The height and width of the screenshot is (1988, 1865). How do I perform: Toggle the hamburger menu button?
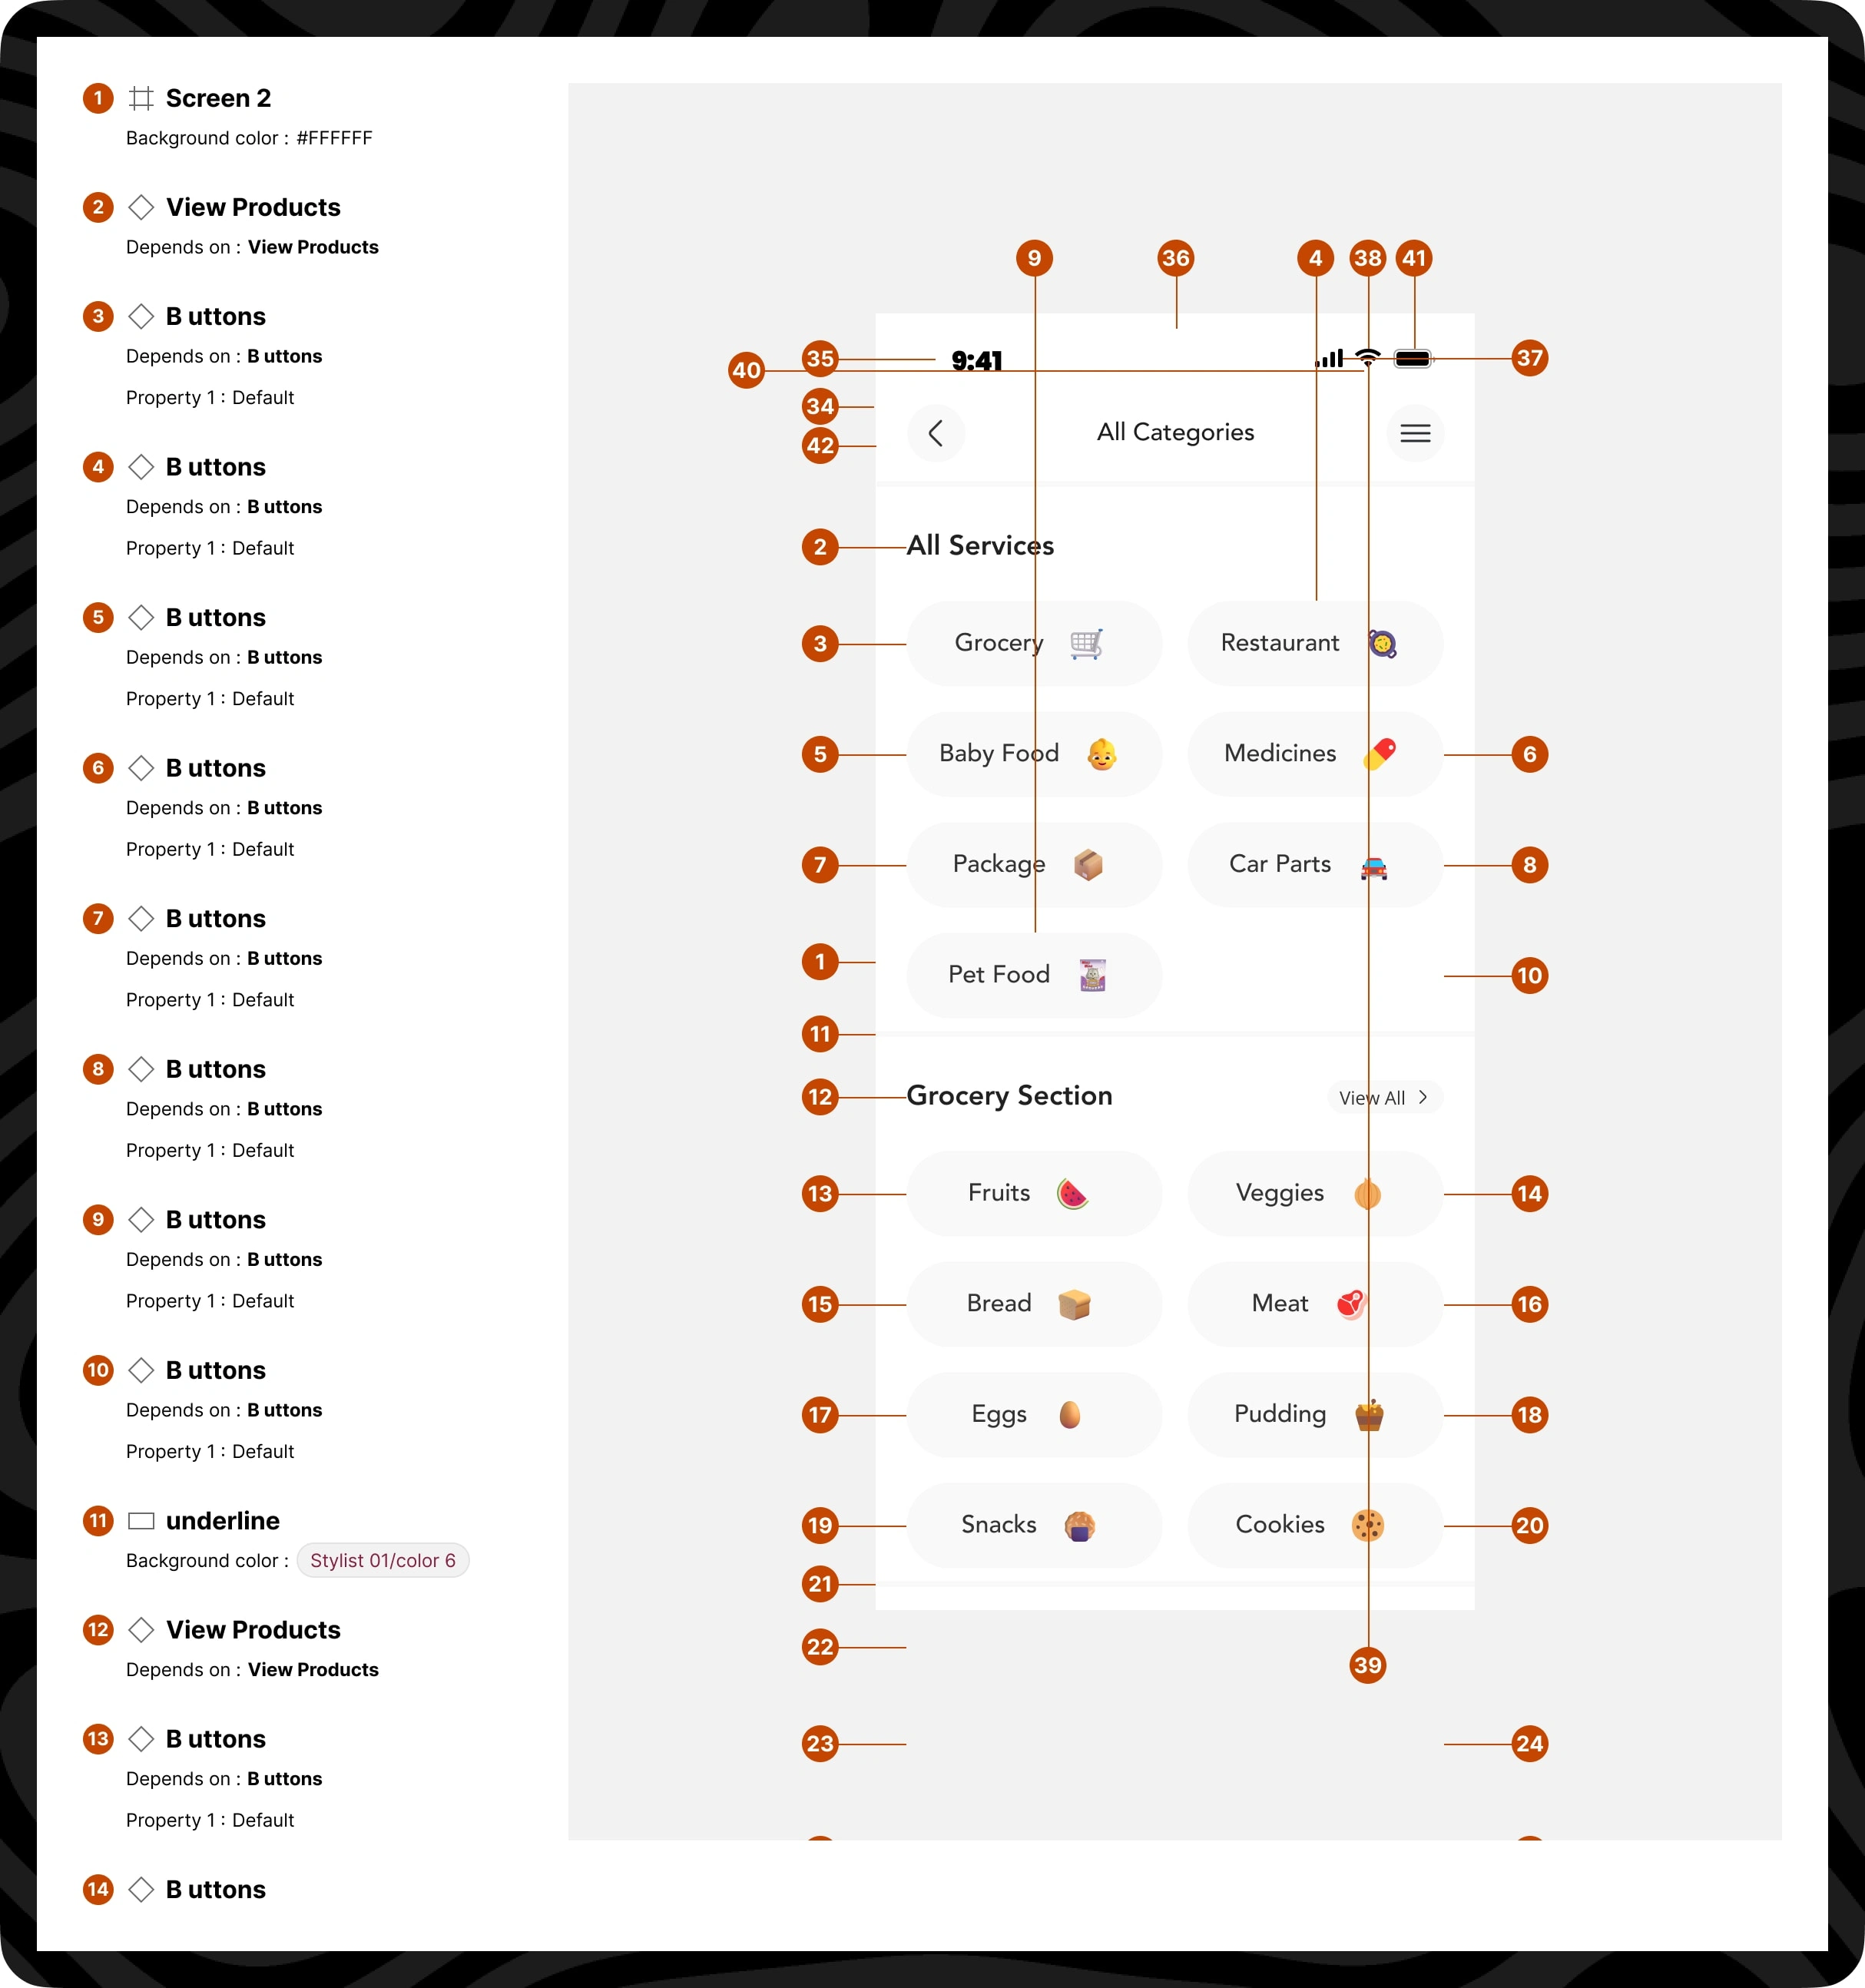point(1416,433)
